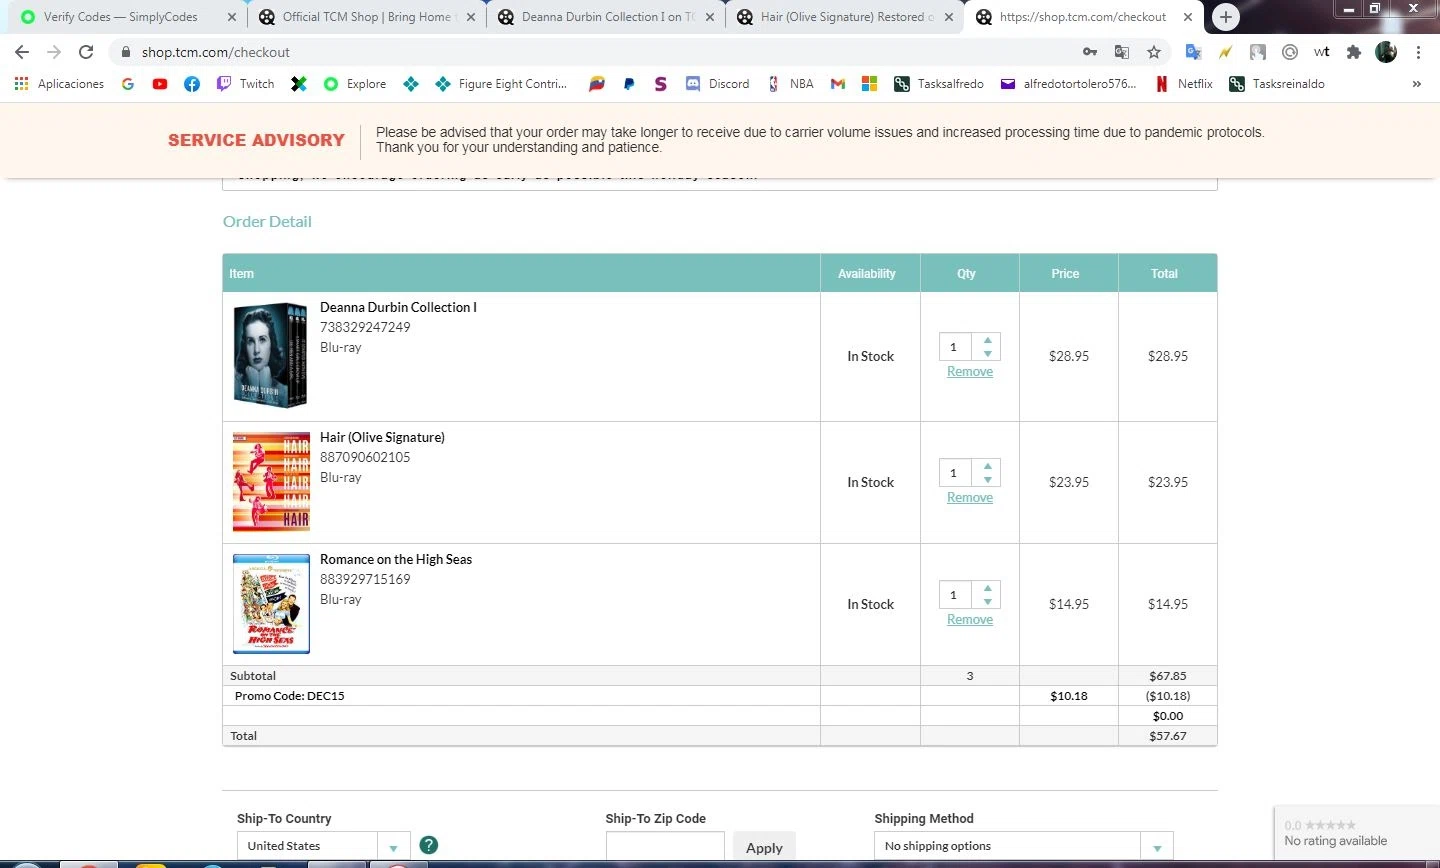Open the Shipping Method dropdown
This screenshot has height=868, width=1440.
click(x=1023, y=846)
